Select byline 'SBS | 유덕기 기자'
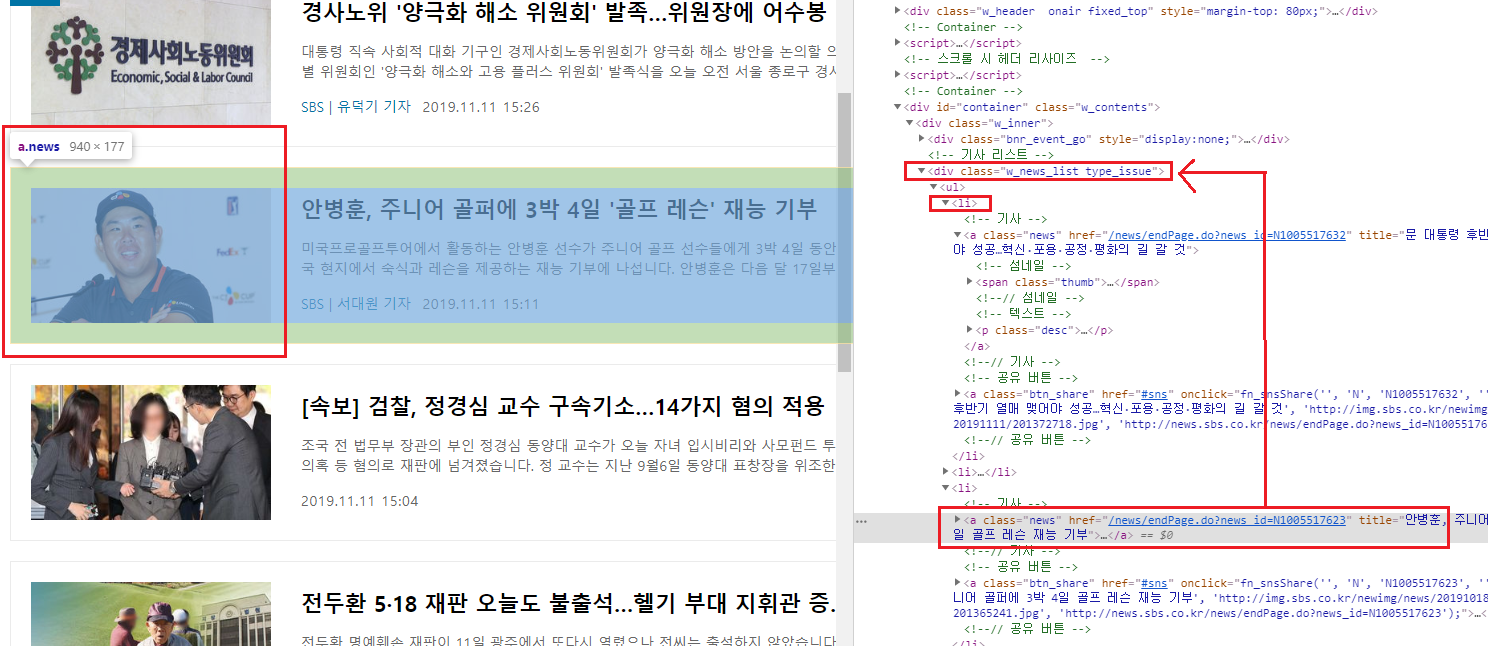This screenshot has height=646, width=1488. tap(356, 107)
